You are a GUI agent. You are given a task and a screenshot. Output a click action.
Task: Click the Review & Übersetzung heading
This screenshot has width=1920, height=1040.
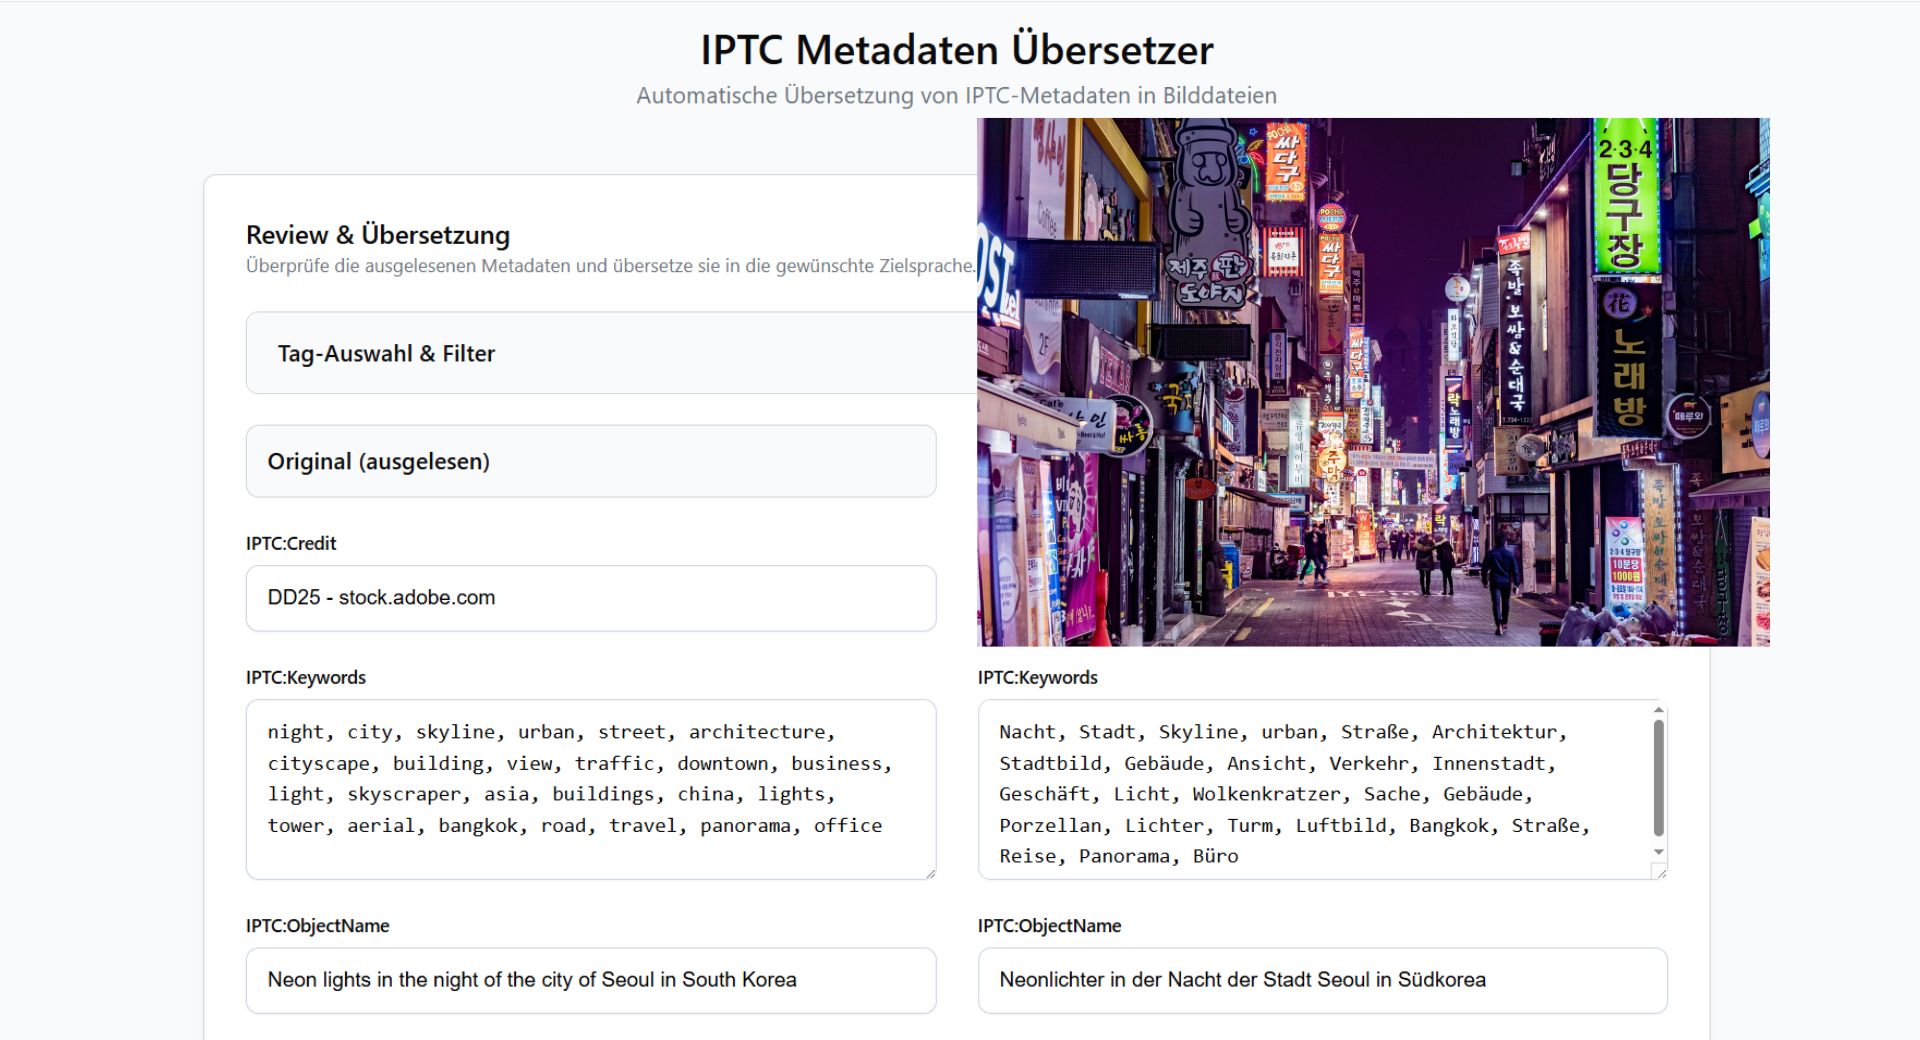(x=378, y=235)
